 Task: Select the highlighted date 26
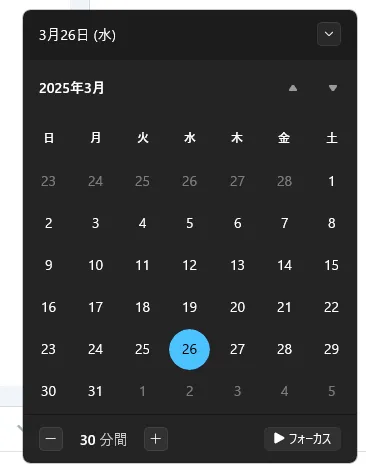pos(189,349)
